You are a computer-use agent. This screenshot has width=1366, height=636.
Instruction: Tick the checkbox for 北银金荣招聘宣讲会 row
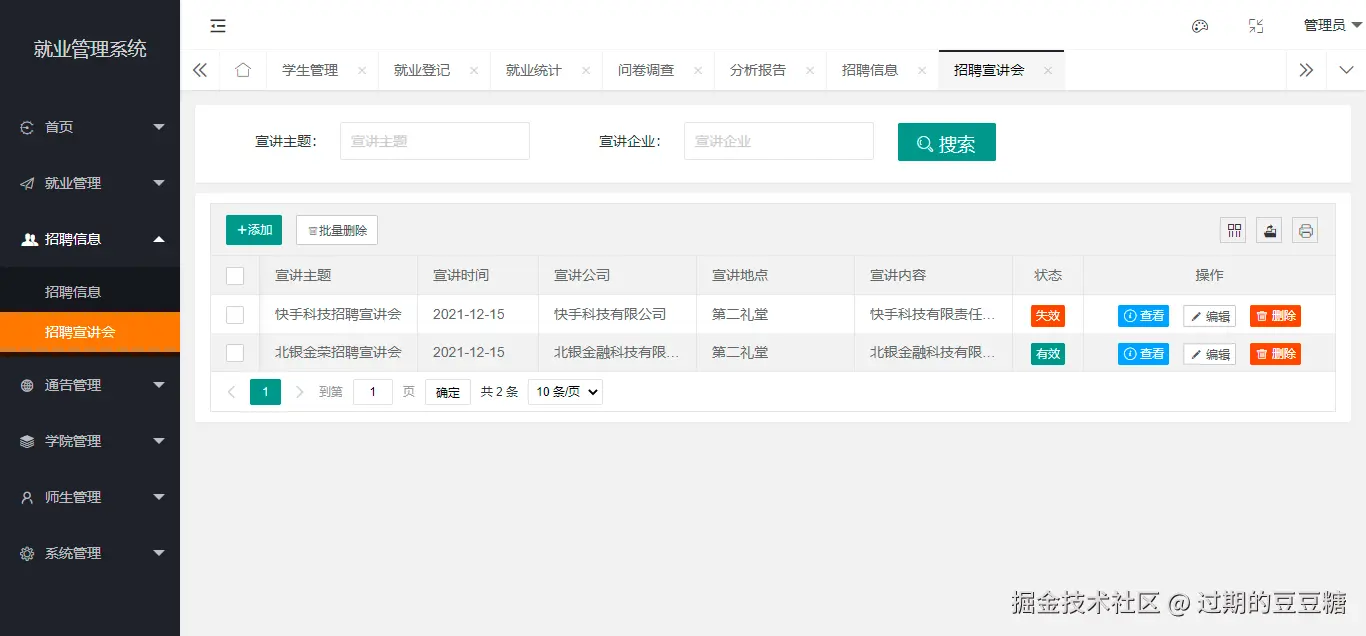click(x=234, y=352)
